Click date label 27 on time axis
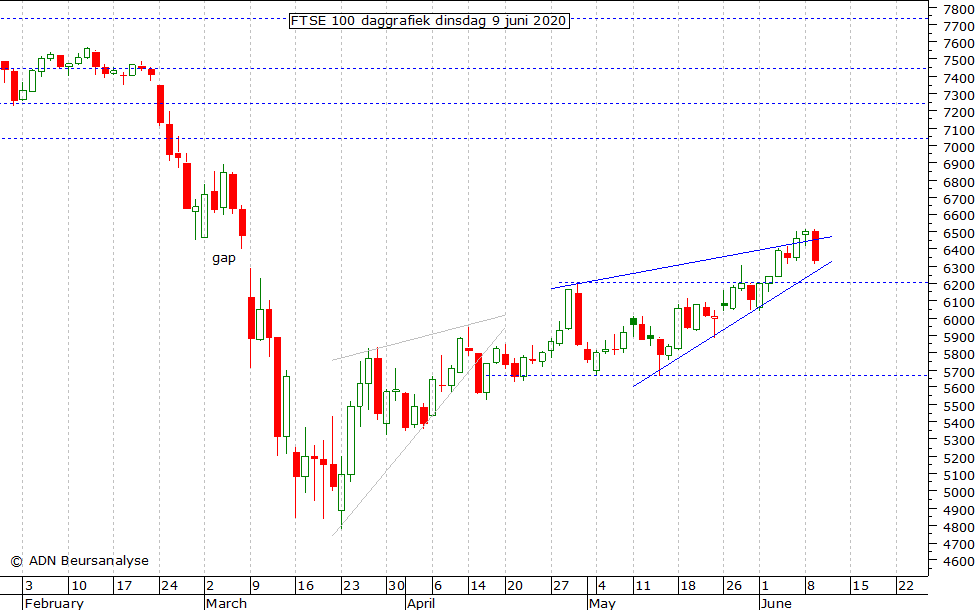 [561, 586]
